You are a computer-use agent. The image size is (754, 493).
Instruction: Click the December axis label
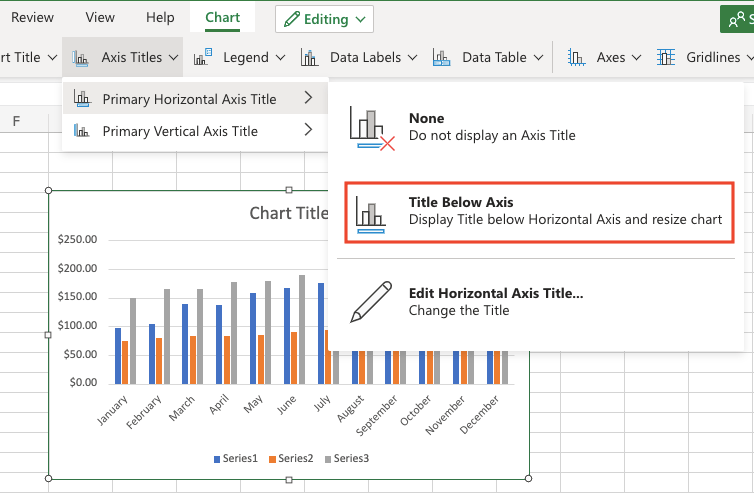tap(479, 415)
